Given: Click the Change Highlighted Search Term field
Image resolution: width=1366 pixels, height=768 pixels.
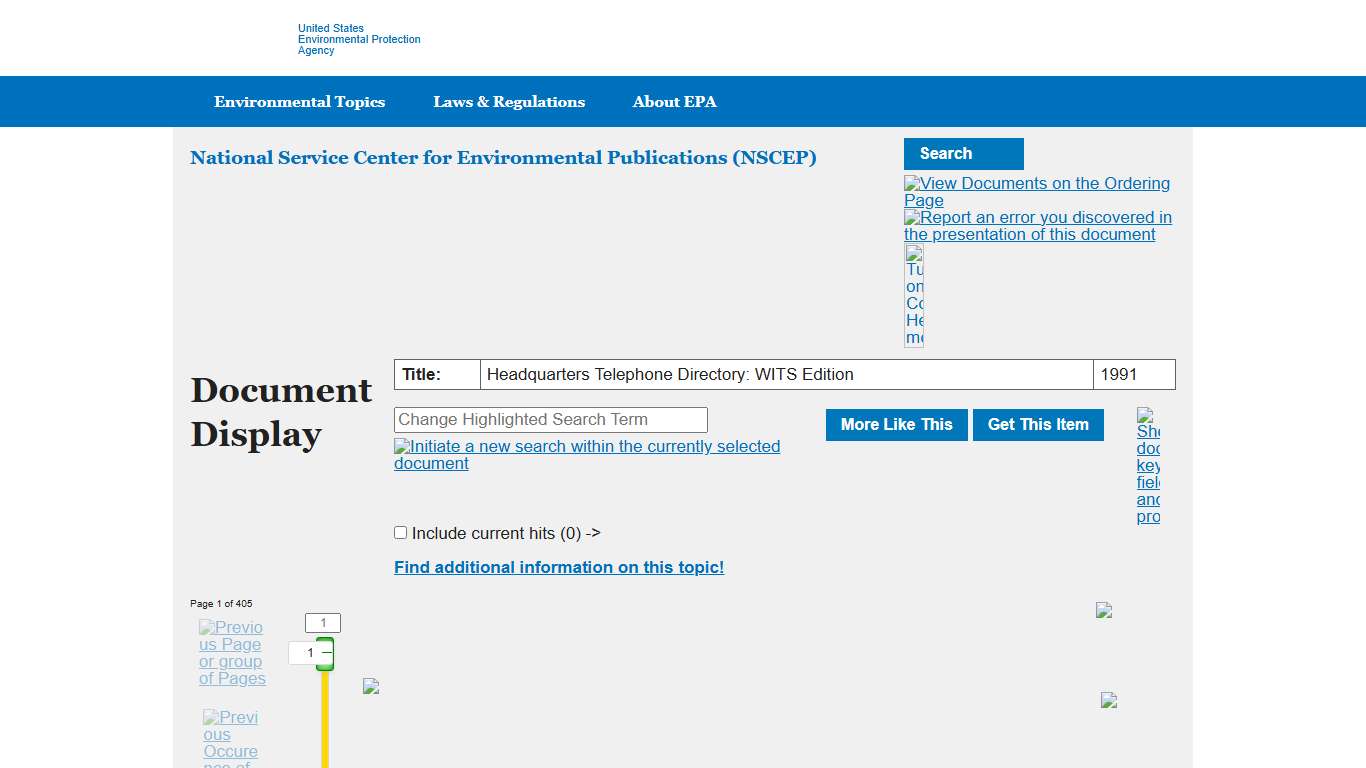Looking at the screenshot, I should click(551, 420).
